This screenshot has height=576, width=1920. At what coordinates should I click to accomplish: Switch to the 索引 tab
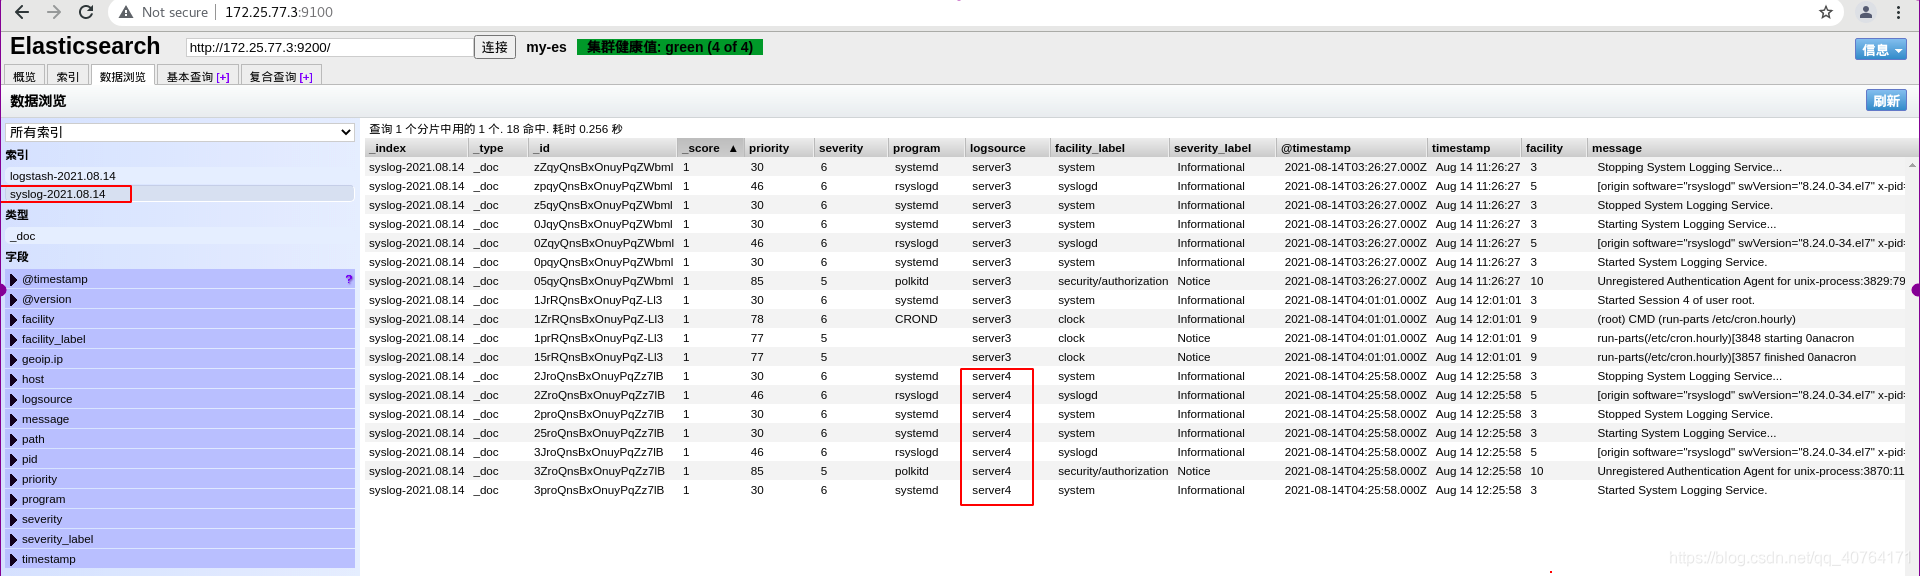[68, 76]
